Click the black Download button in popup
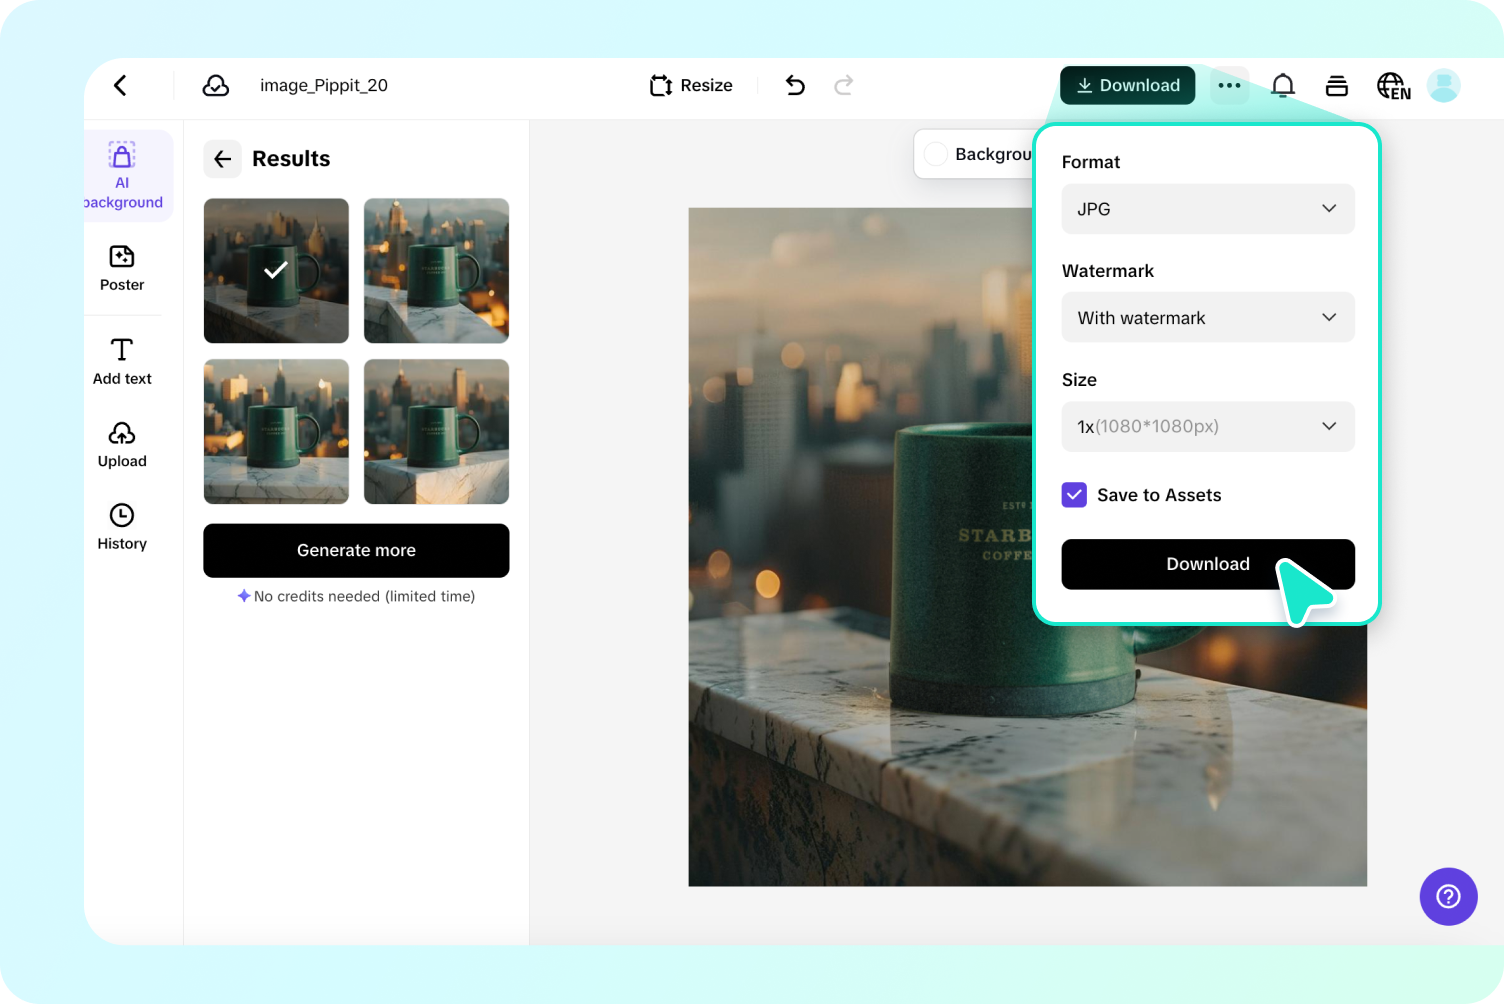Viewport: 1504px width, 1004px height. tap(1208, 564)
